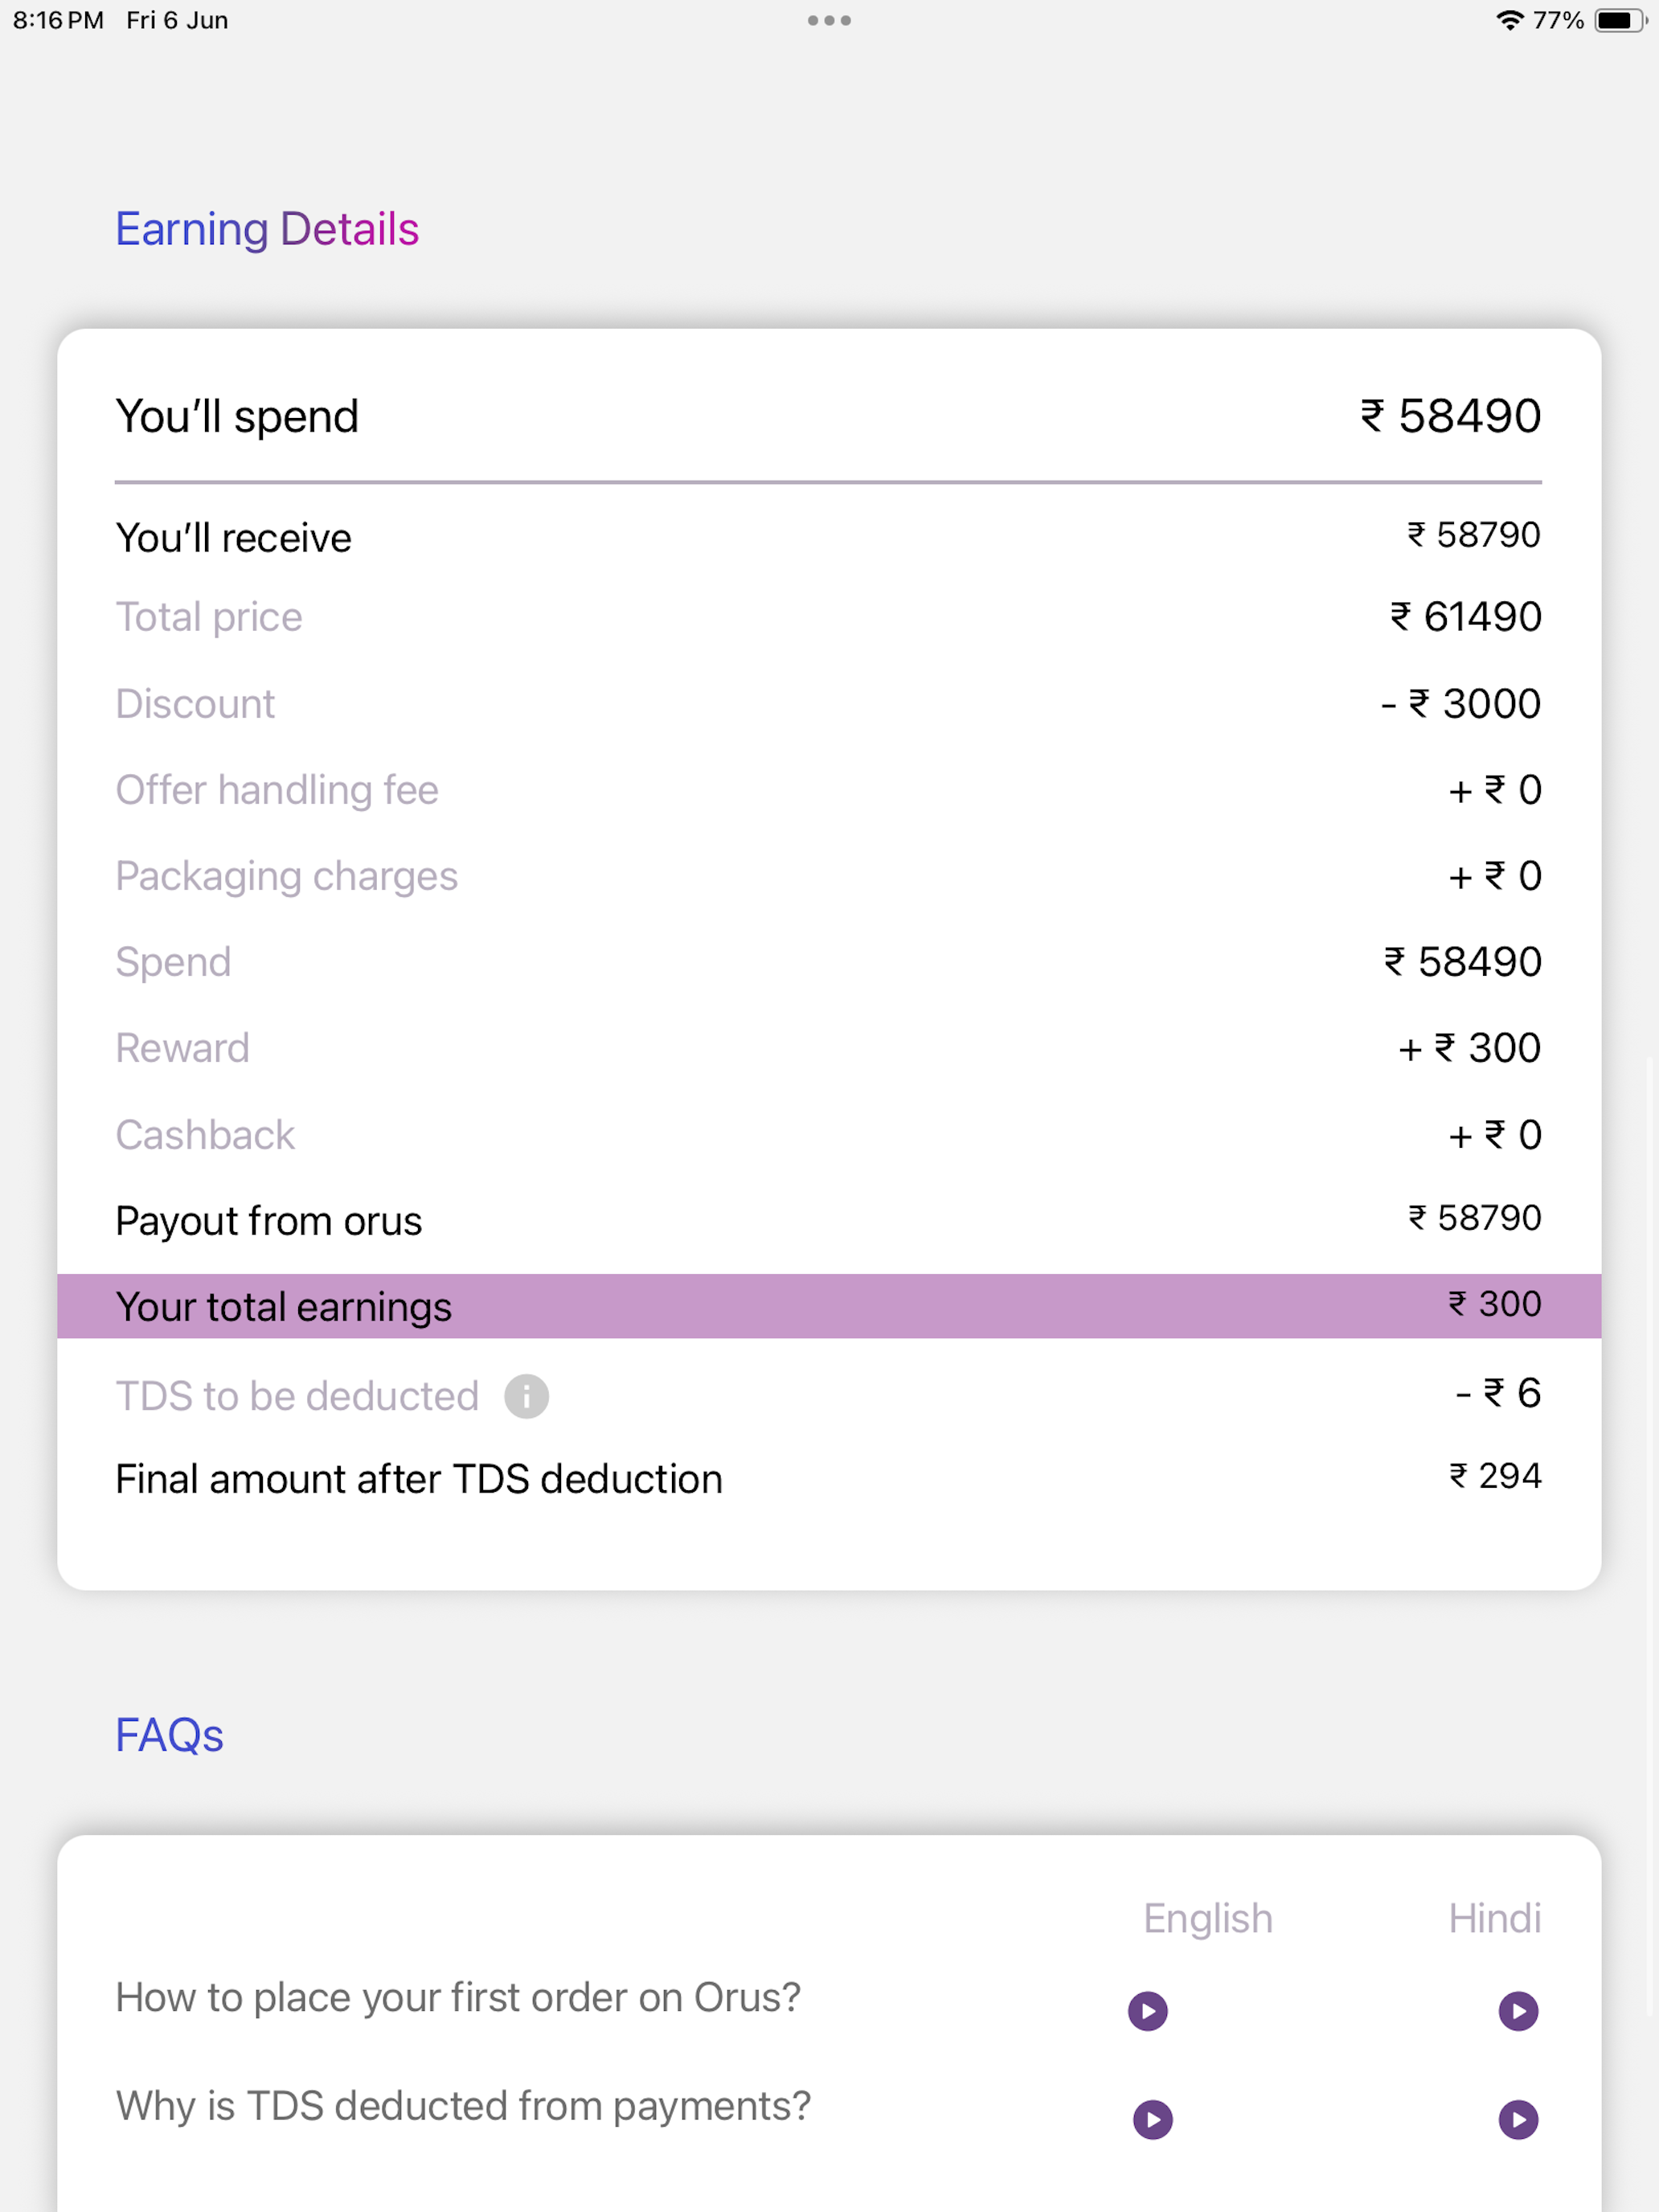Select the Hindi column header

tap(1495, 1919)
